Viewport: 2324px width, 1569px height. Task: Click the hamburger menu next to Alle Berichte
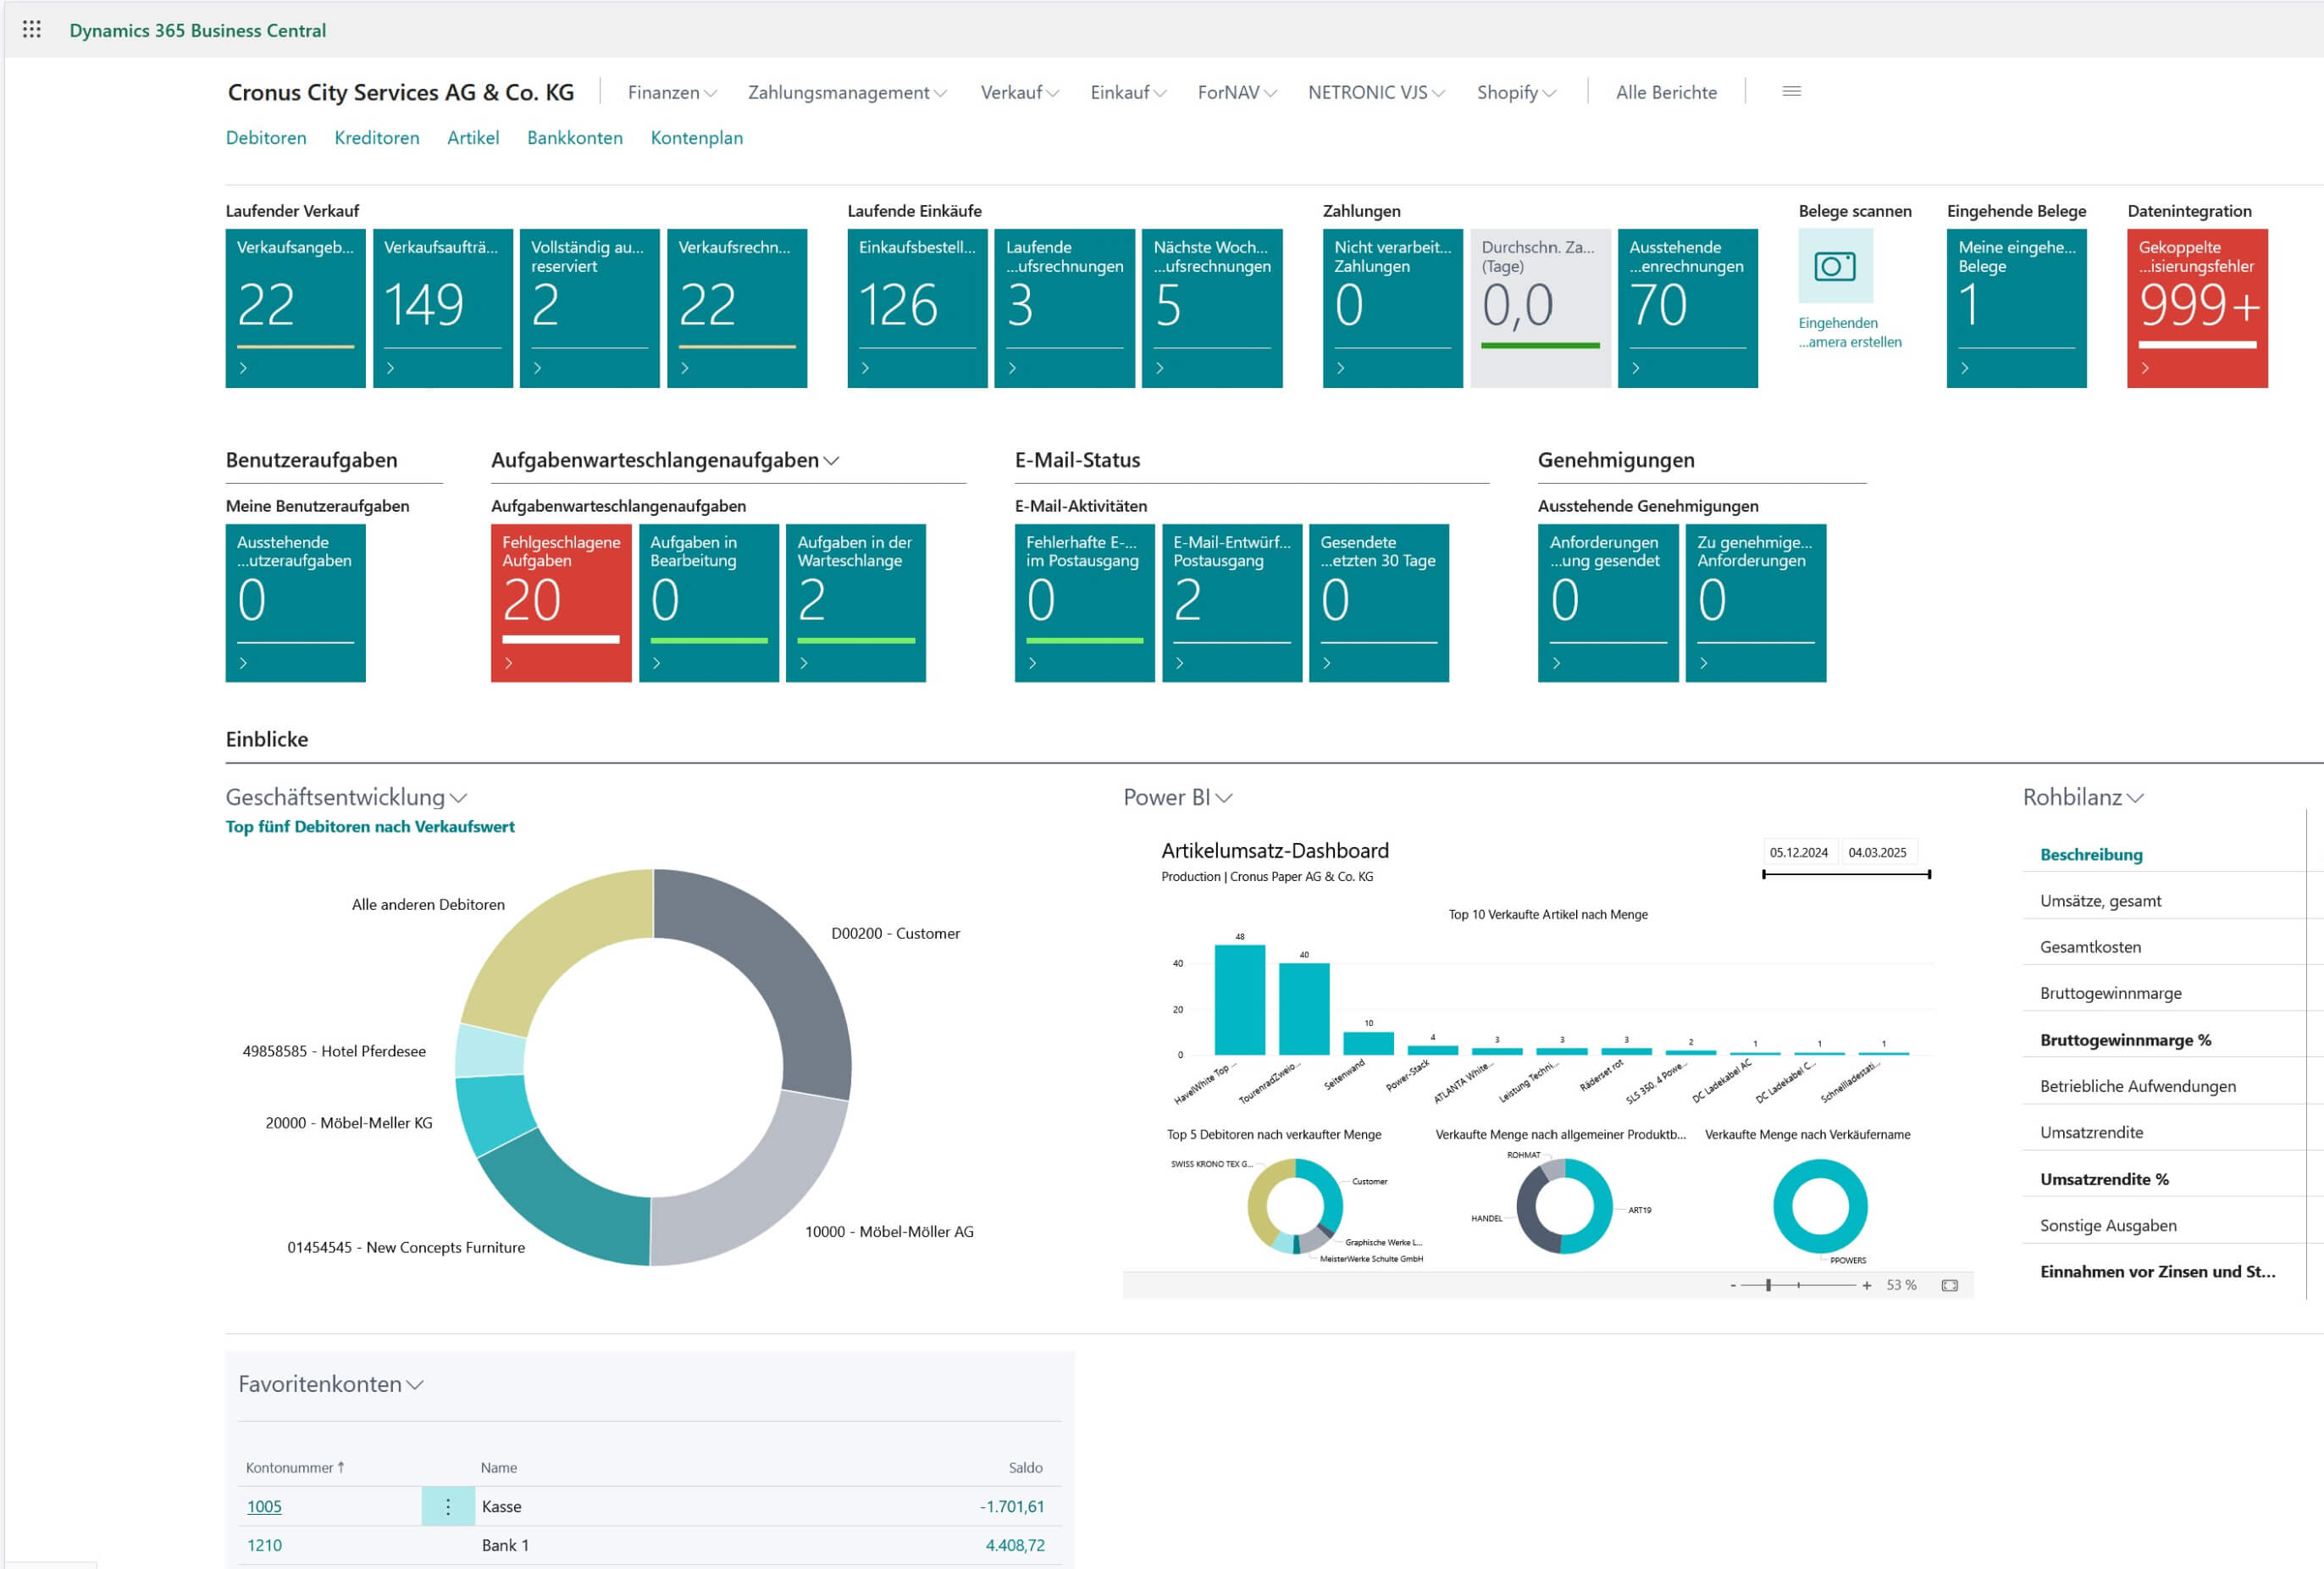tap(1791, 91)
